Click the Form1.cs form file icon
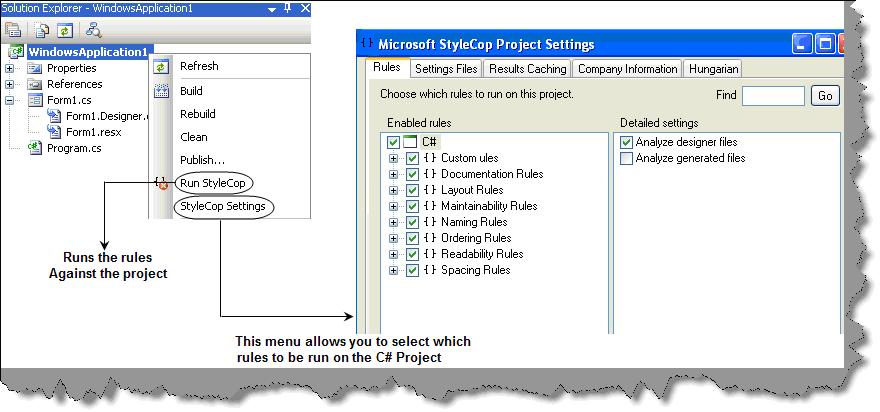The width and height of the screenshot is (880, 412). point(35,100)
